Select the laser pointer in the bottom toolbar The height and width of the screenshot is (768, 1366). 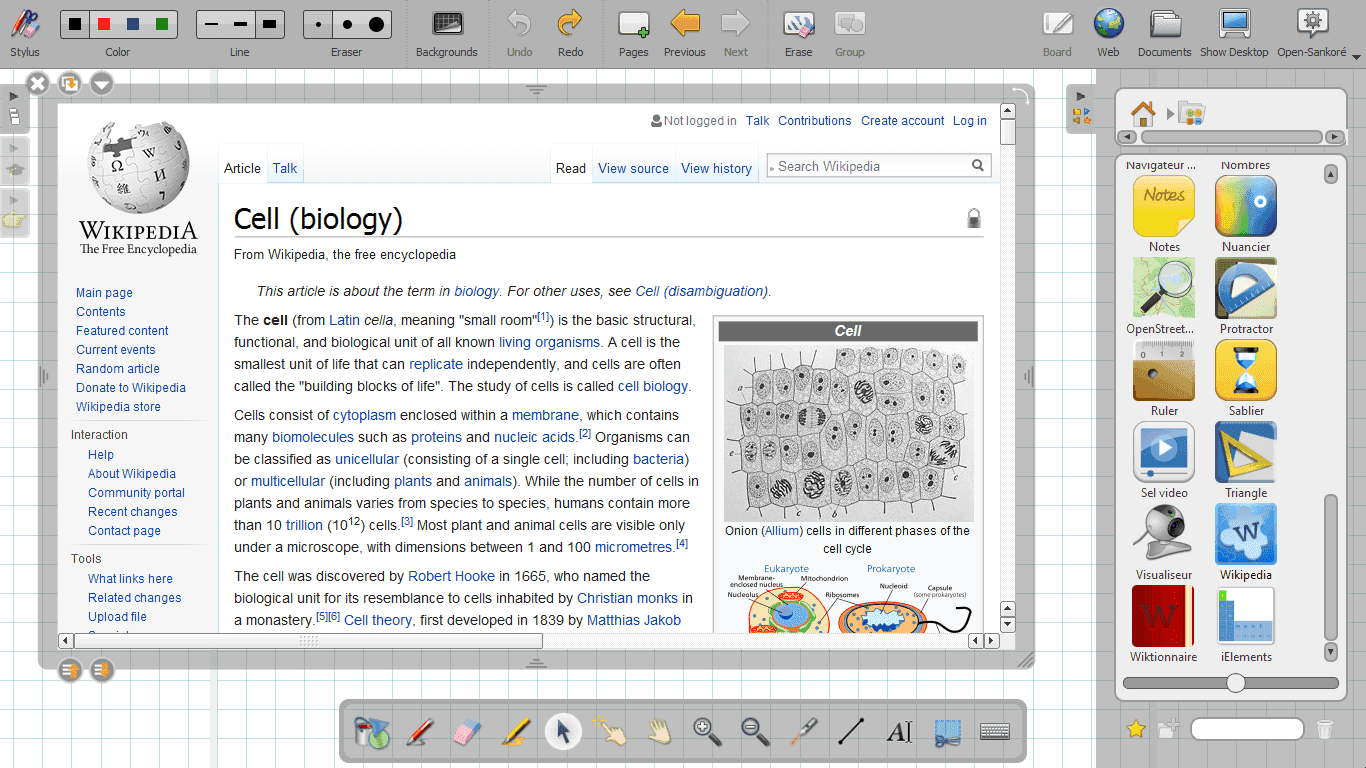tap(803, 731)
